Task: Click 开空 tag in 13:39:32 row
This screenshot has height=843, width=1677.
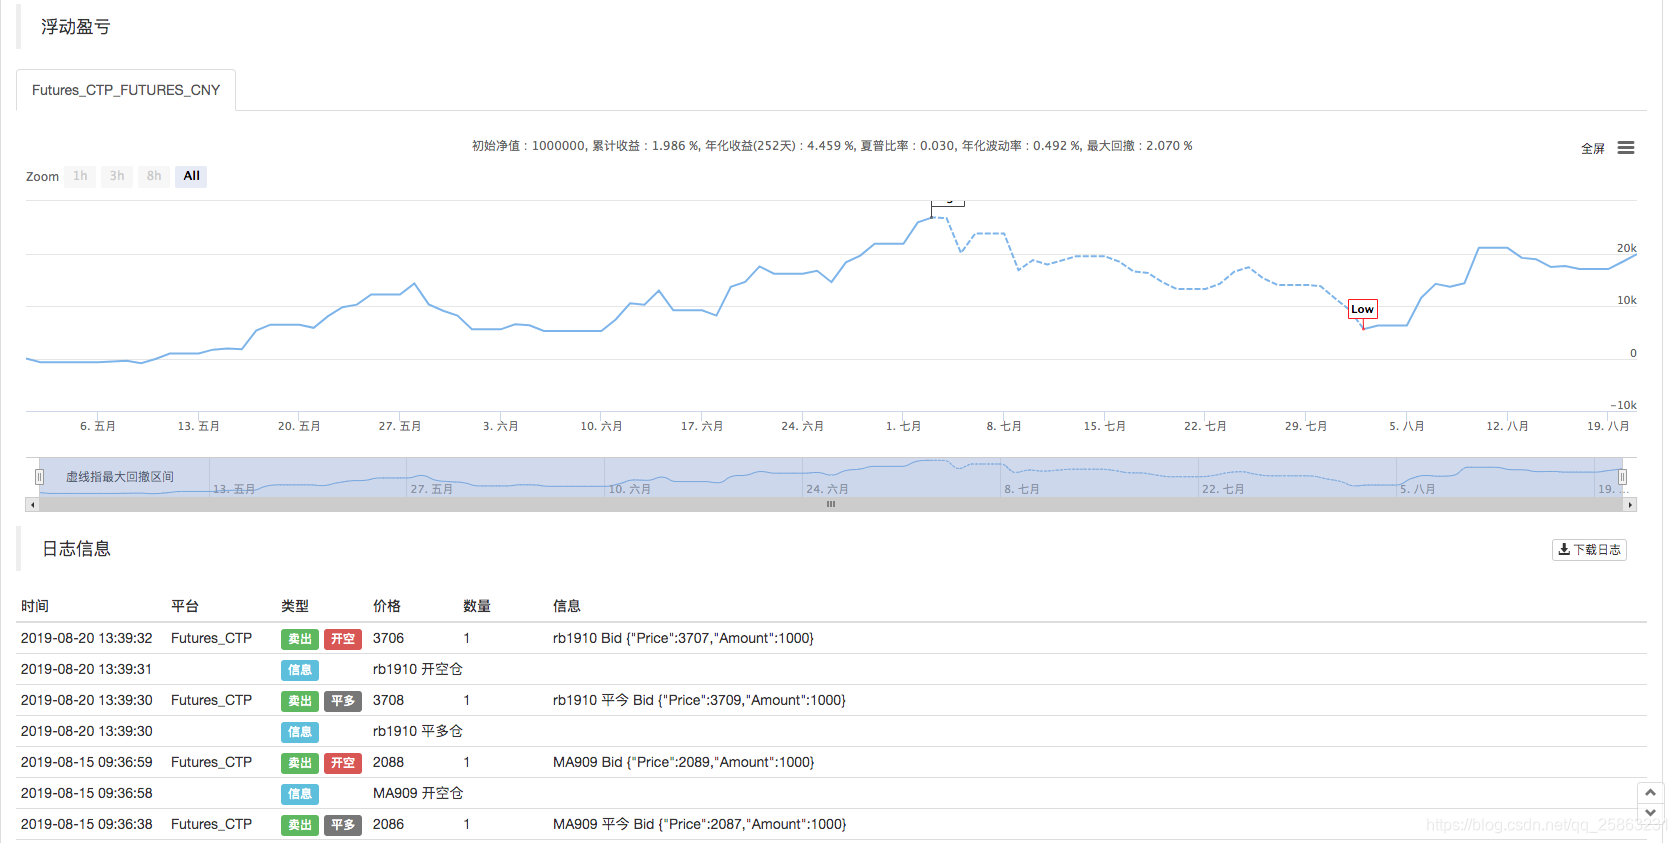Action: pos(343,639)
